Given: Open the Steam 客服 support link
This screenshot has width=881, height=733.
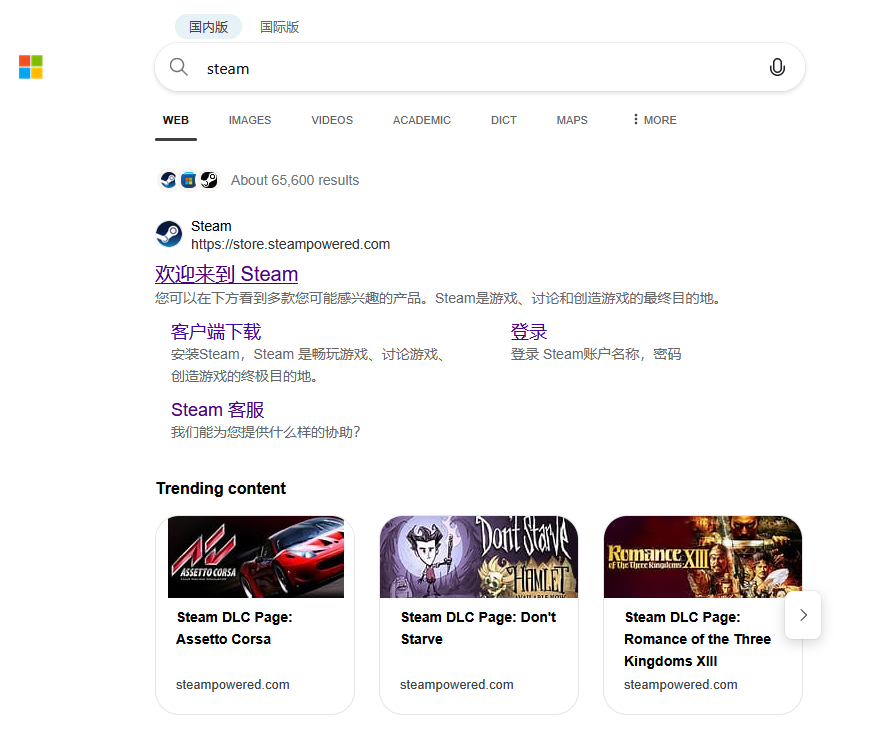Looking at the screenshot, I should click(217, 410).
